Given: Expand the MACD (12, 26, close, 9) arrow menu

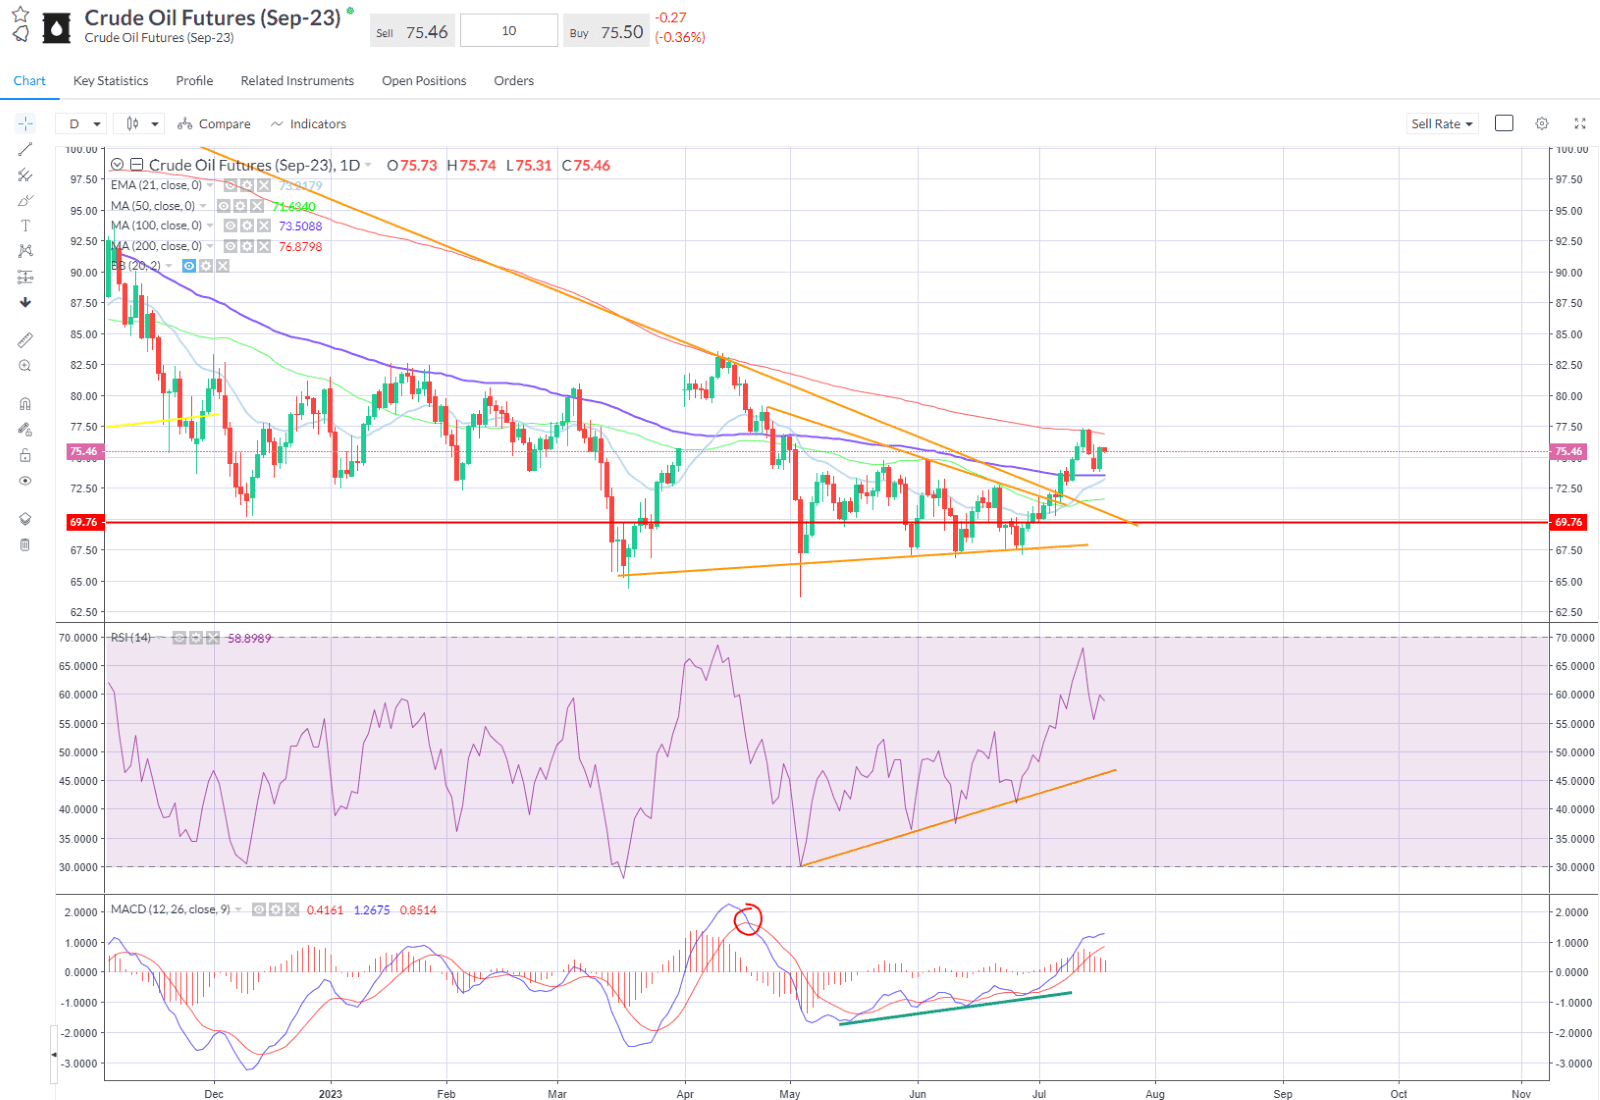Looking at the screenshot, I should point(238,910).
